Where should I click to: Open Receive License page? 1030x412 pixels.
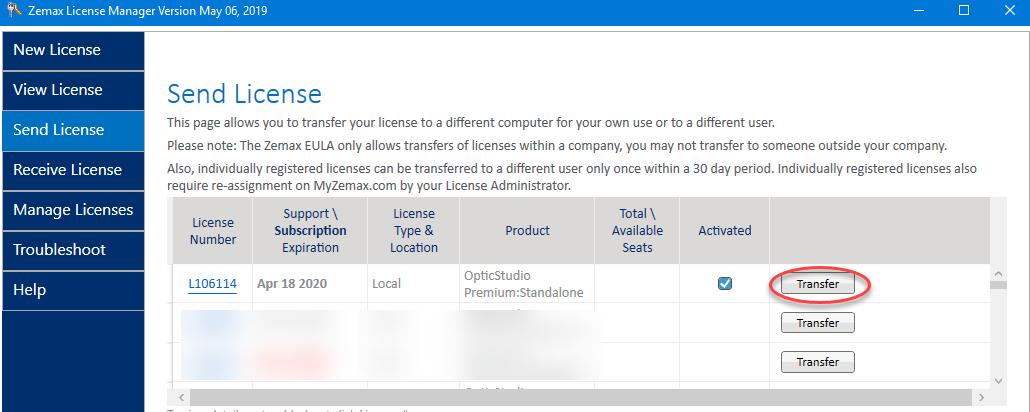click(73, 171)
